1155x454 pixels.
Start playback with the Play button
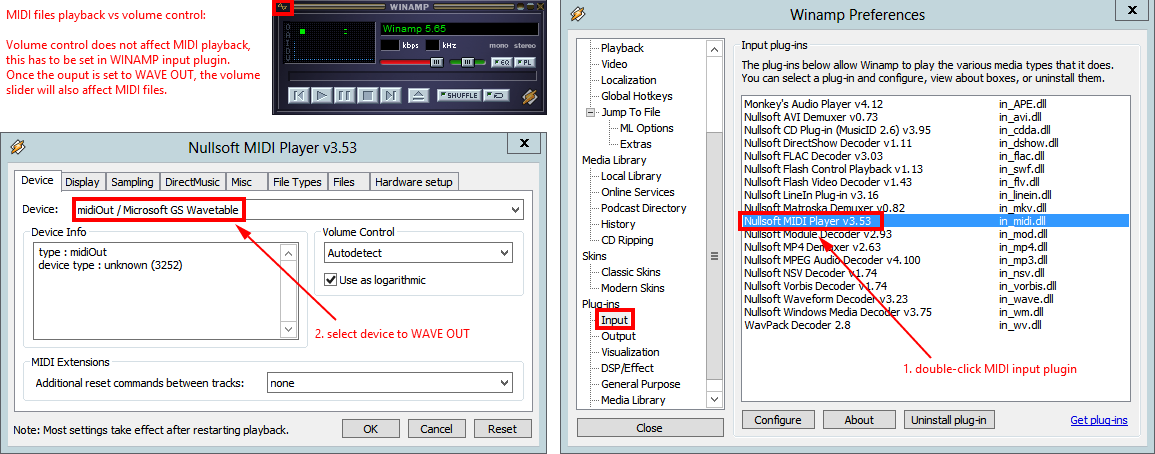coord(321,95)
